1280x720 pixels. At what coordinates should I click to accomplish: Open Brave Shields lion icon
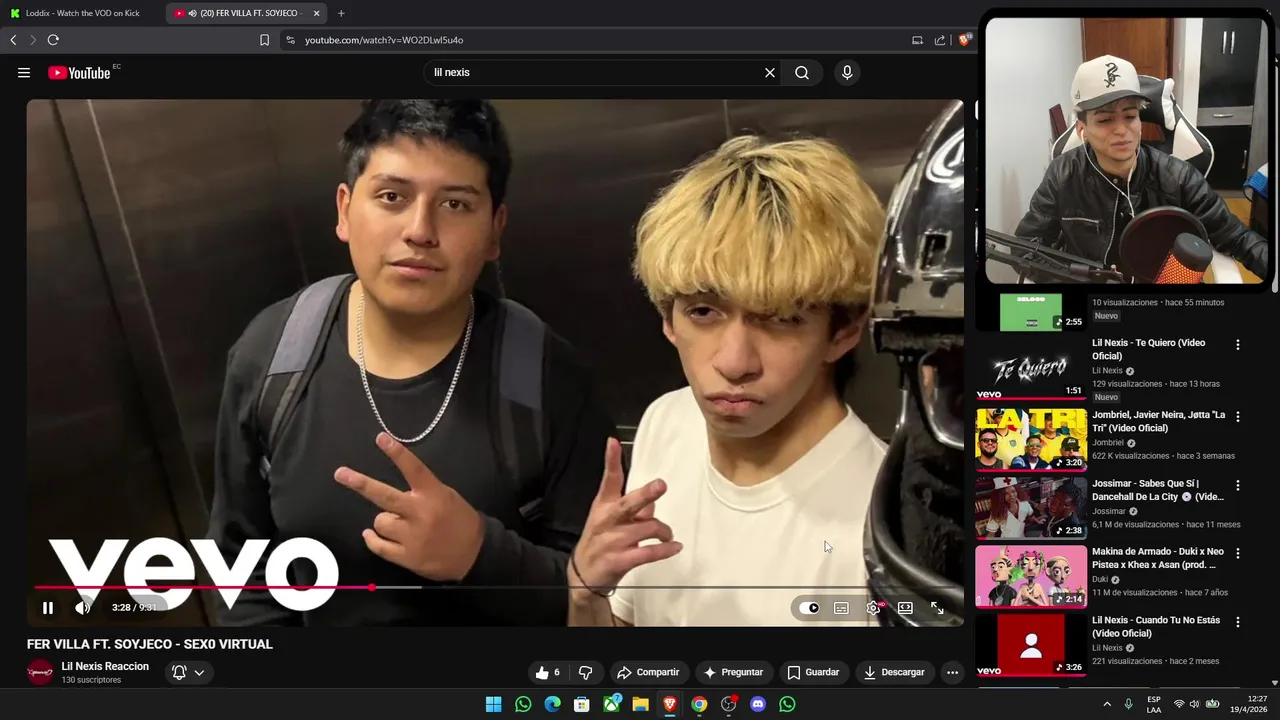tap(964, 40)
